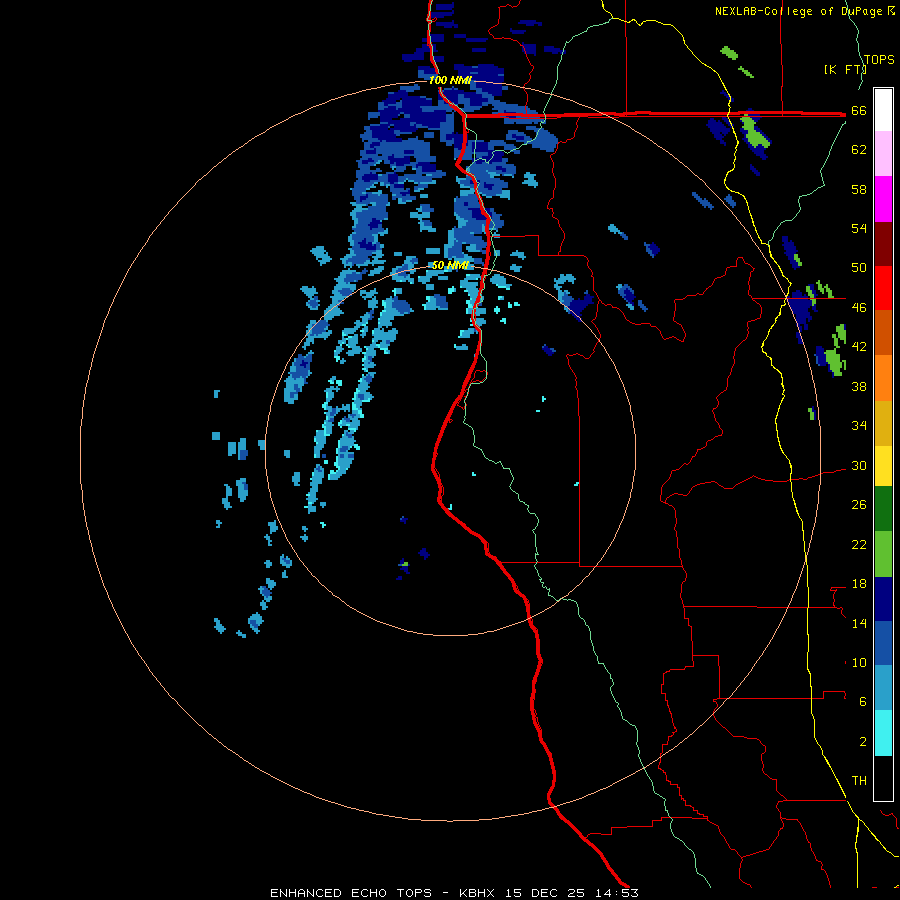The height and width of the screenshot is (900, 900).
Task: Click the '2' legend number
Action: tap(863, 742)
